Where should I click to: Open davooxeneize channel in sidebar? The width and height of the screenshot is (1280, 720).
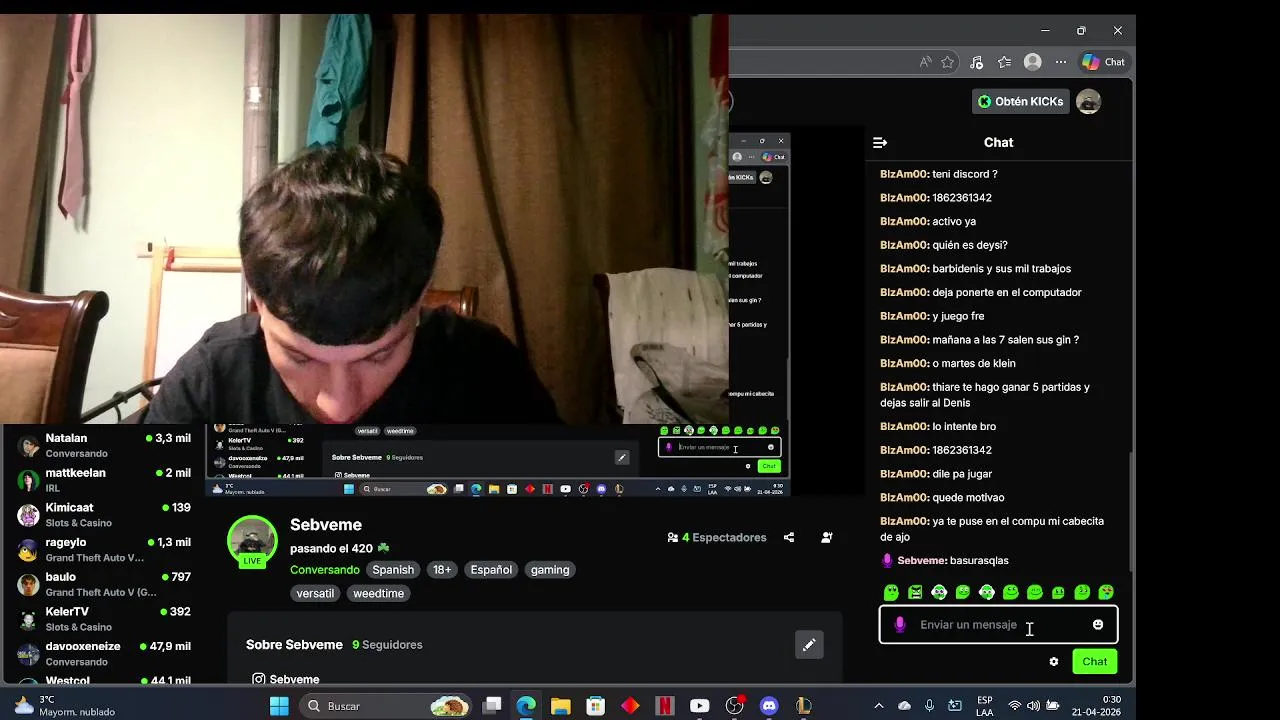click(x=104, y=653)
